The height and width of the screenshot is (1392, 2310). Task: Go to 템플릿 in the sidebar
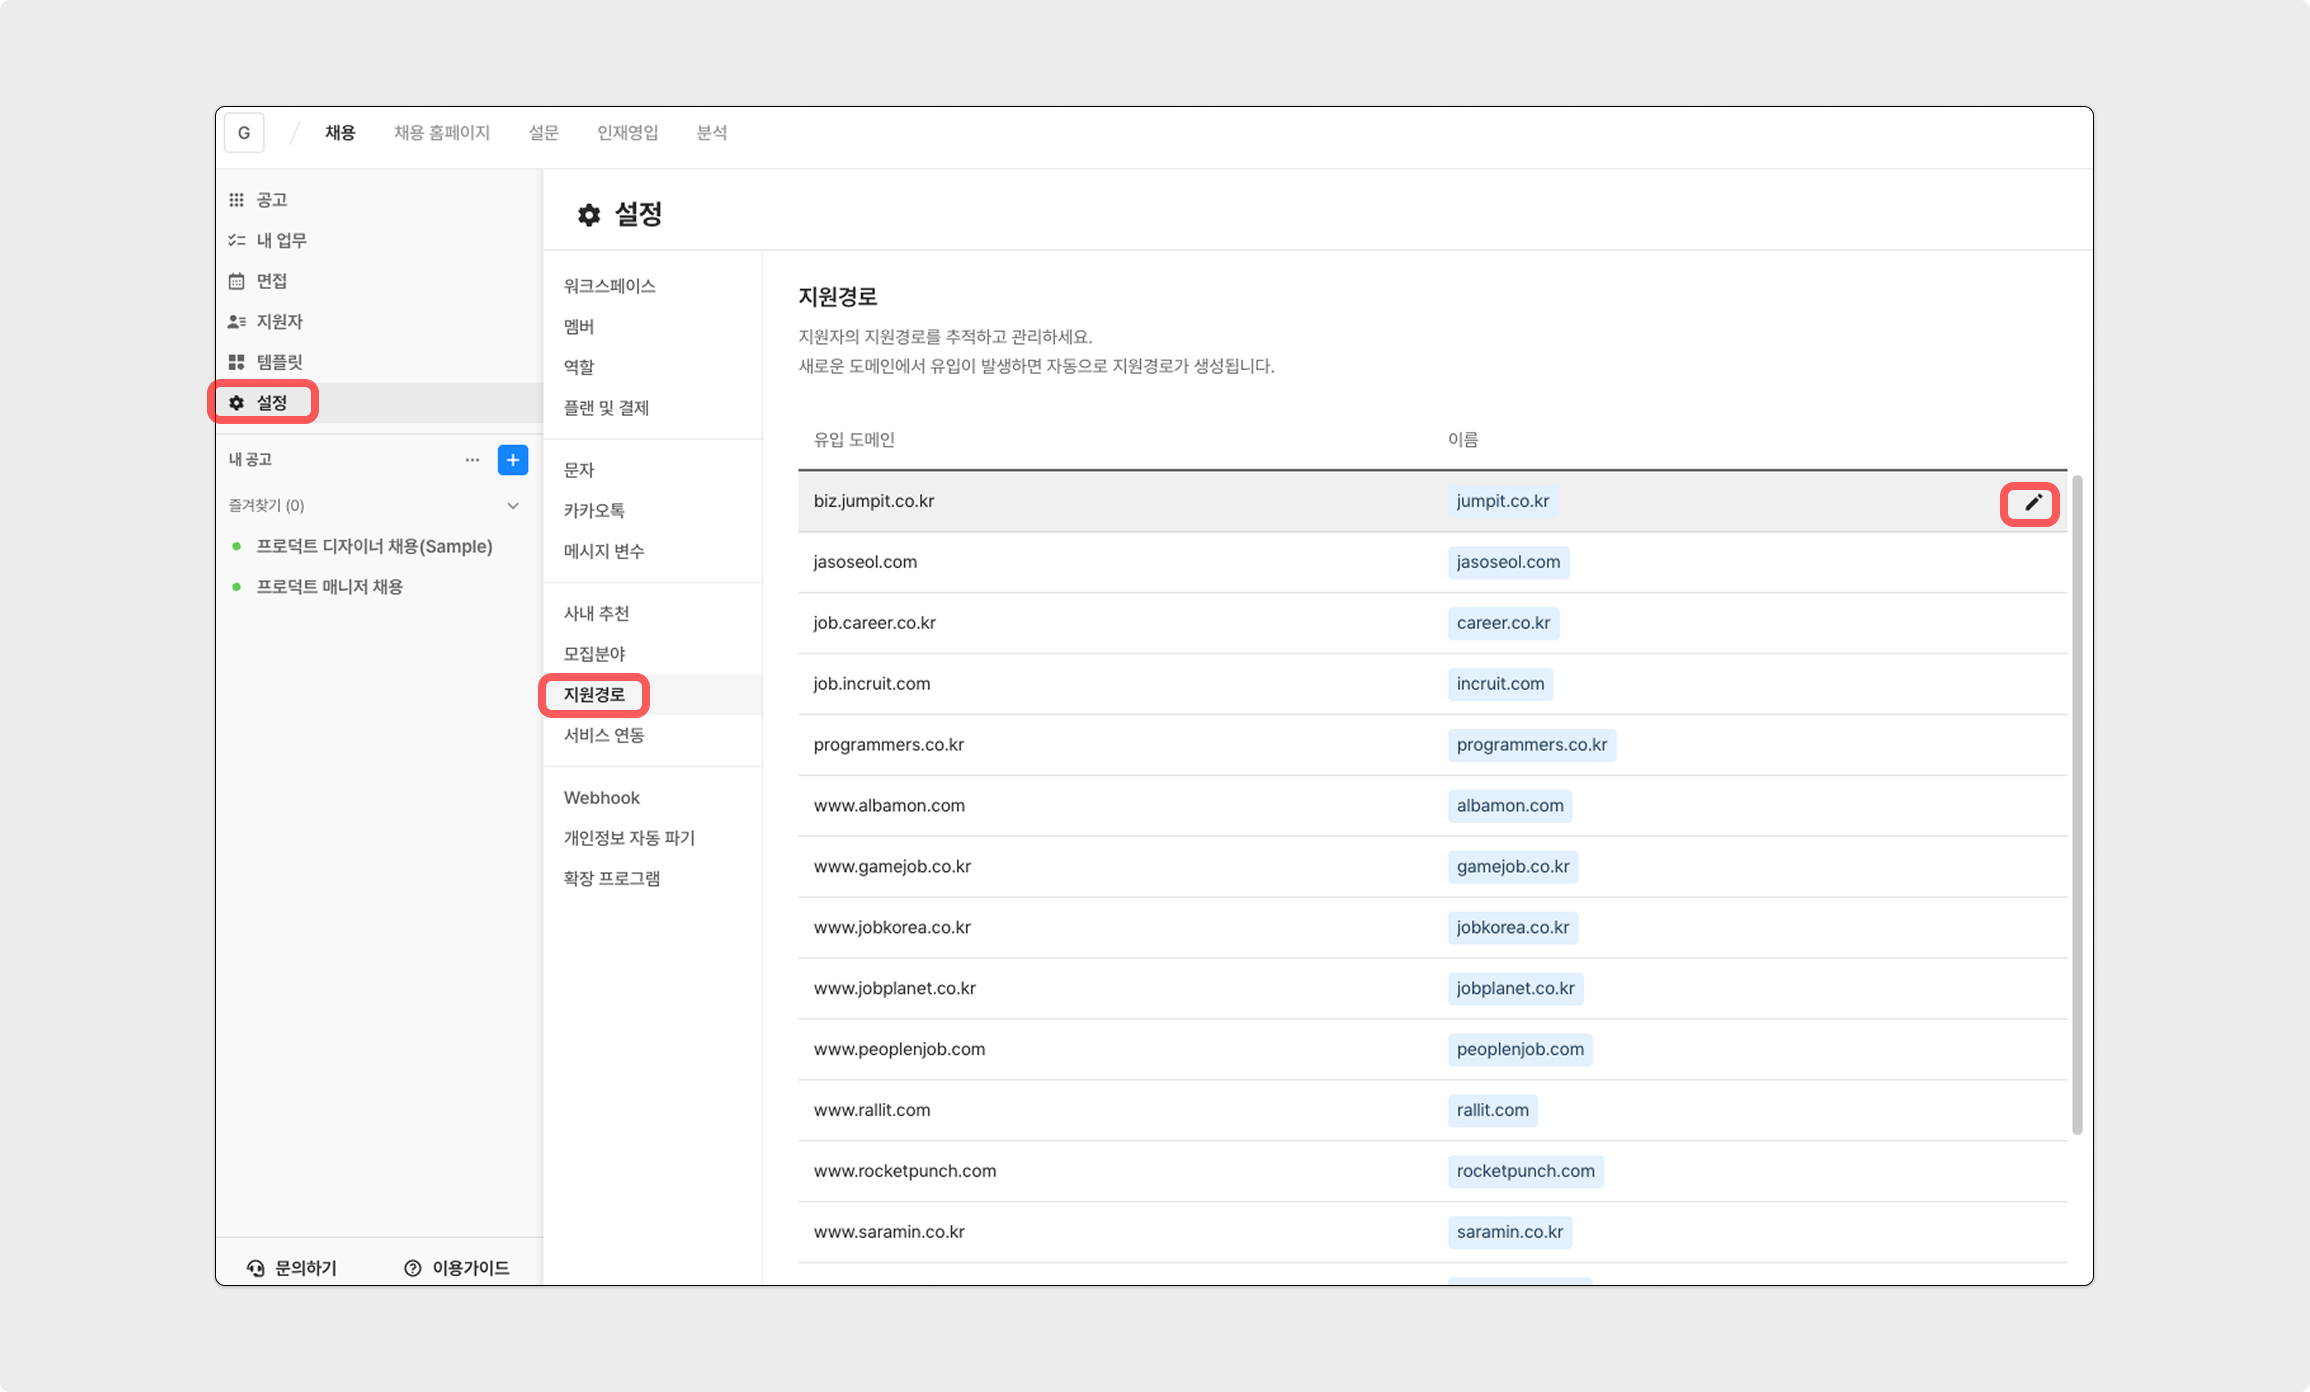[x=279, y=362]
